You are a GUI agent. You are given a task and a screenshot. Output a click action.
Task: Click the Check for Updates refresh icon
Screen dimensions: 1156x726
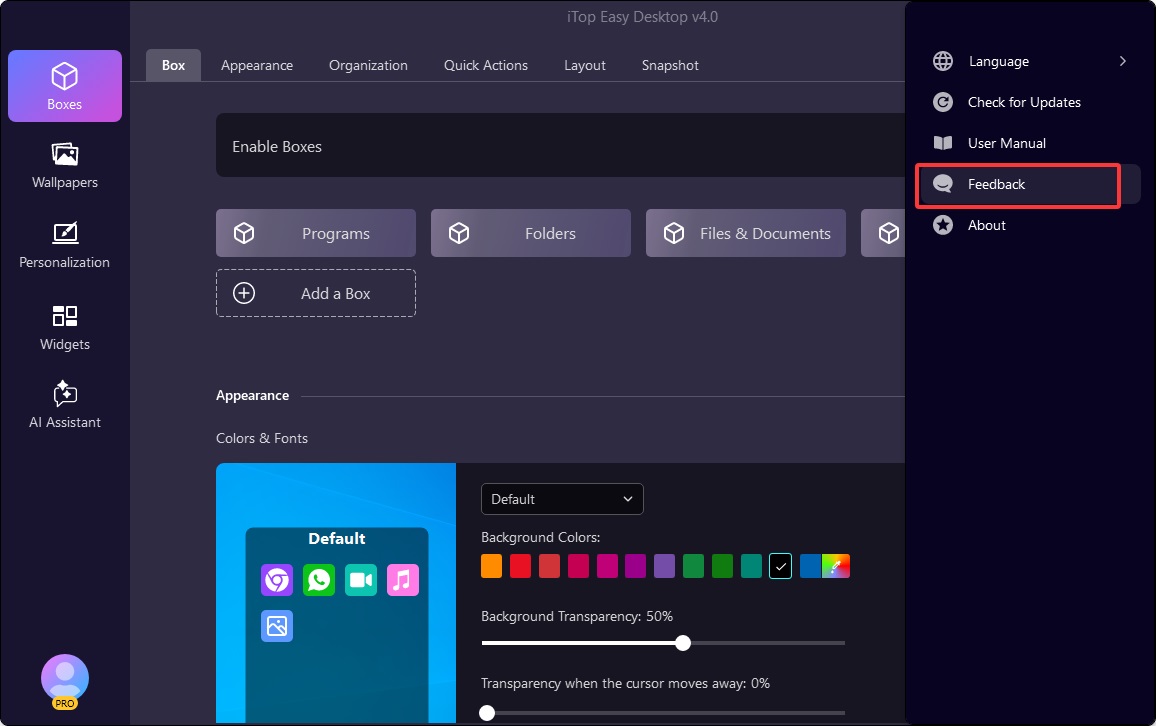943,102
